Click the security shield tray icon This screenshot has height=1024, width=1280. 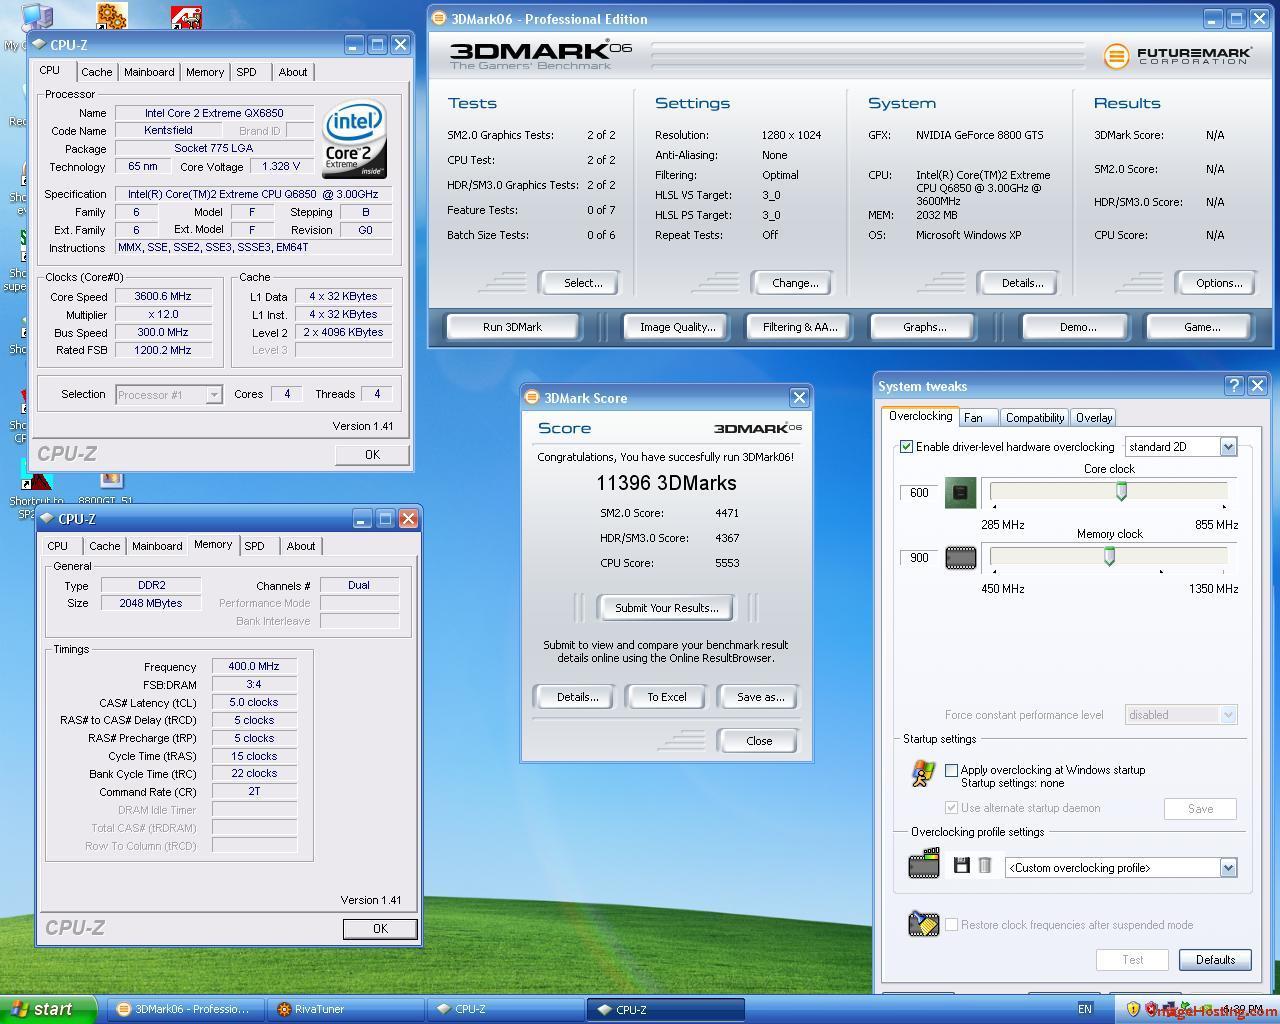pyautogui.click(x=1133, y=1009)
